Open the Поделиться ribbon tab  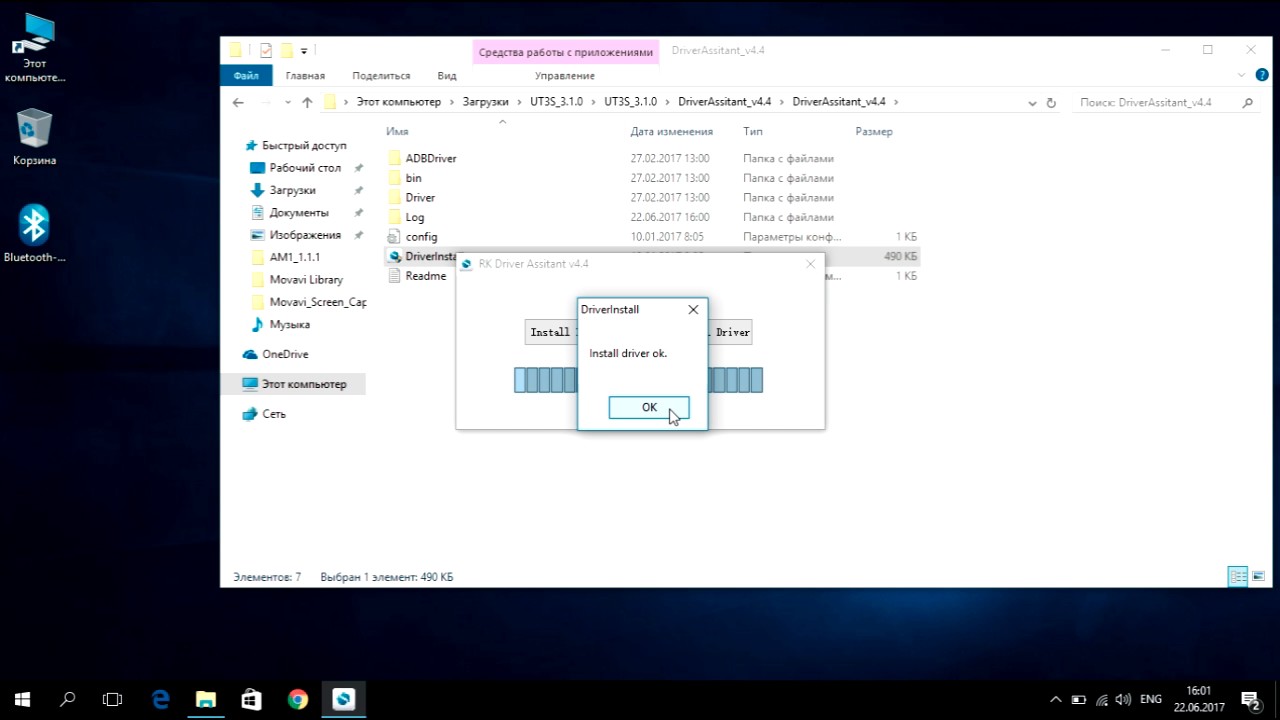coord(381,76)
